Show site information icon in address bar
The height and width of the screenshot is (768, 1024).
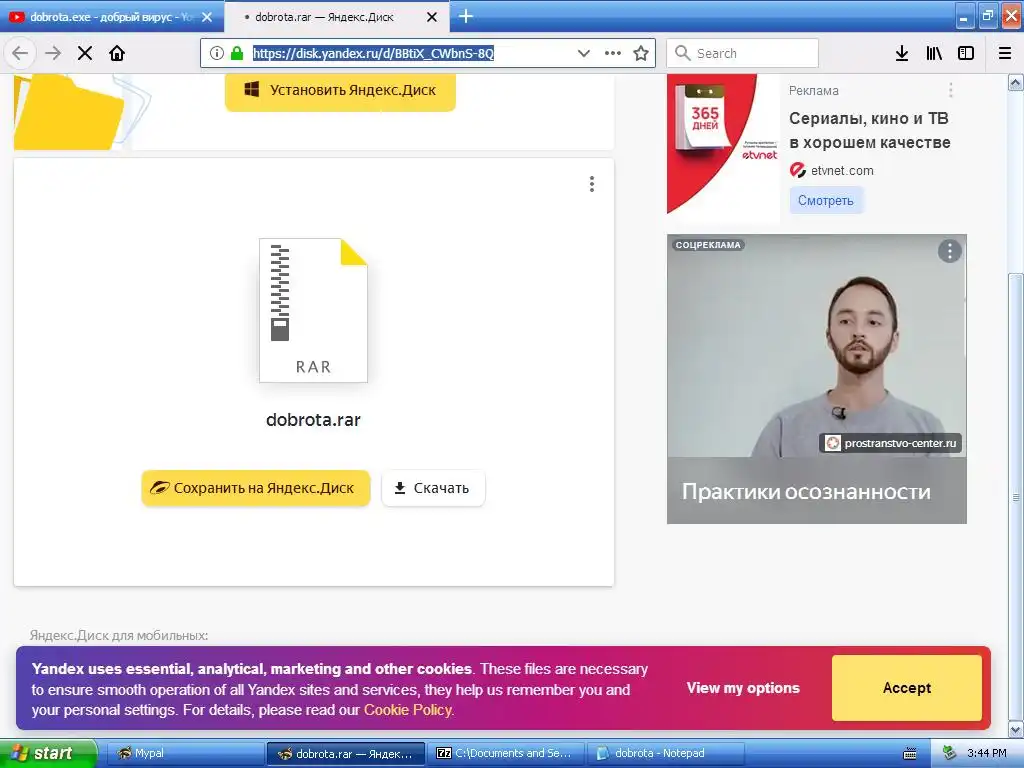(217, 53)
